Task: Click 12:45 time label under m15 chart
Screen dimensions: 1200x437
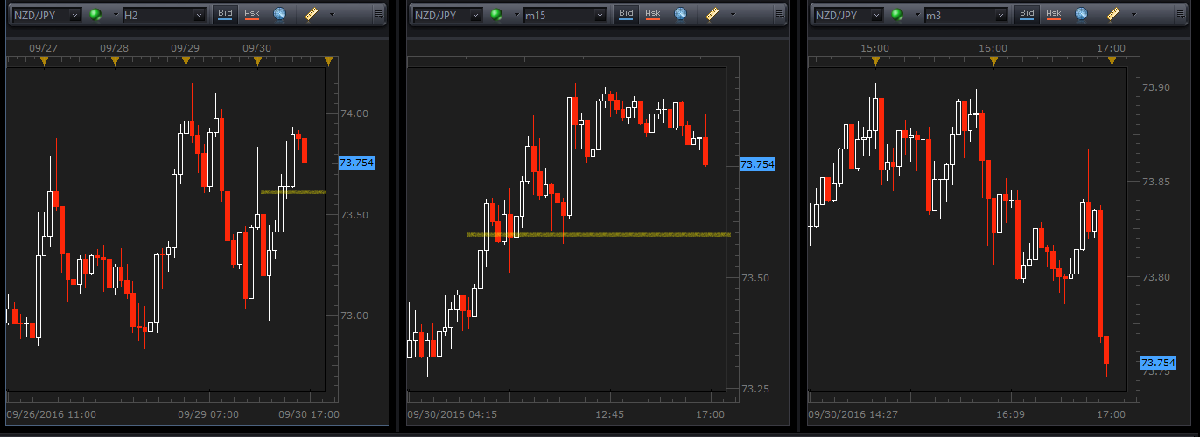Action: point(608,414)
